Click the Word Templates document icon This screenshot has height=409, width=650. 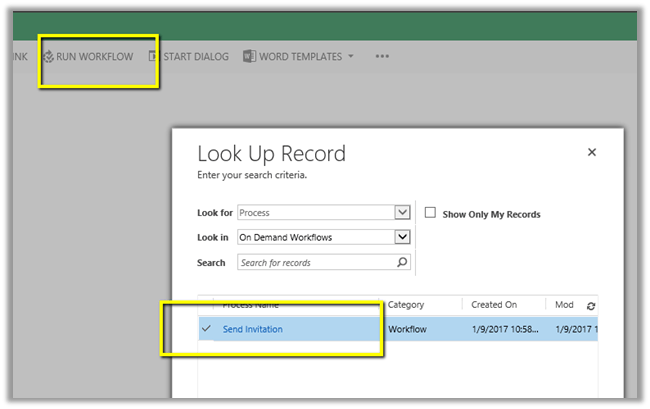249,57
